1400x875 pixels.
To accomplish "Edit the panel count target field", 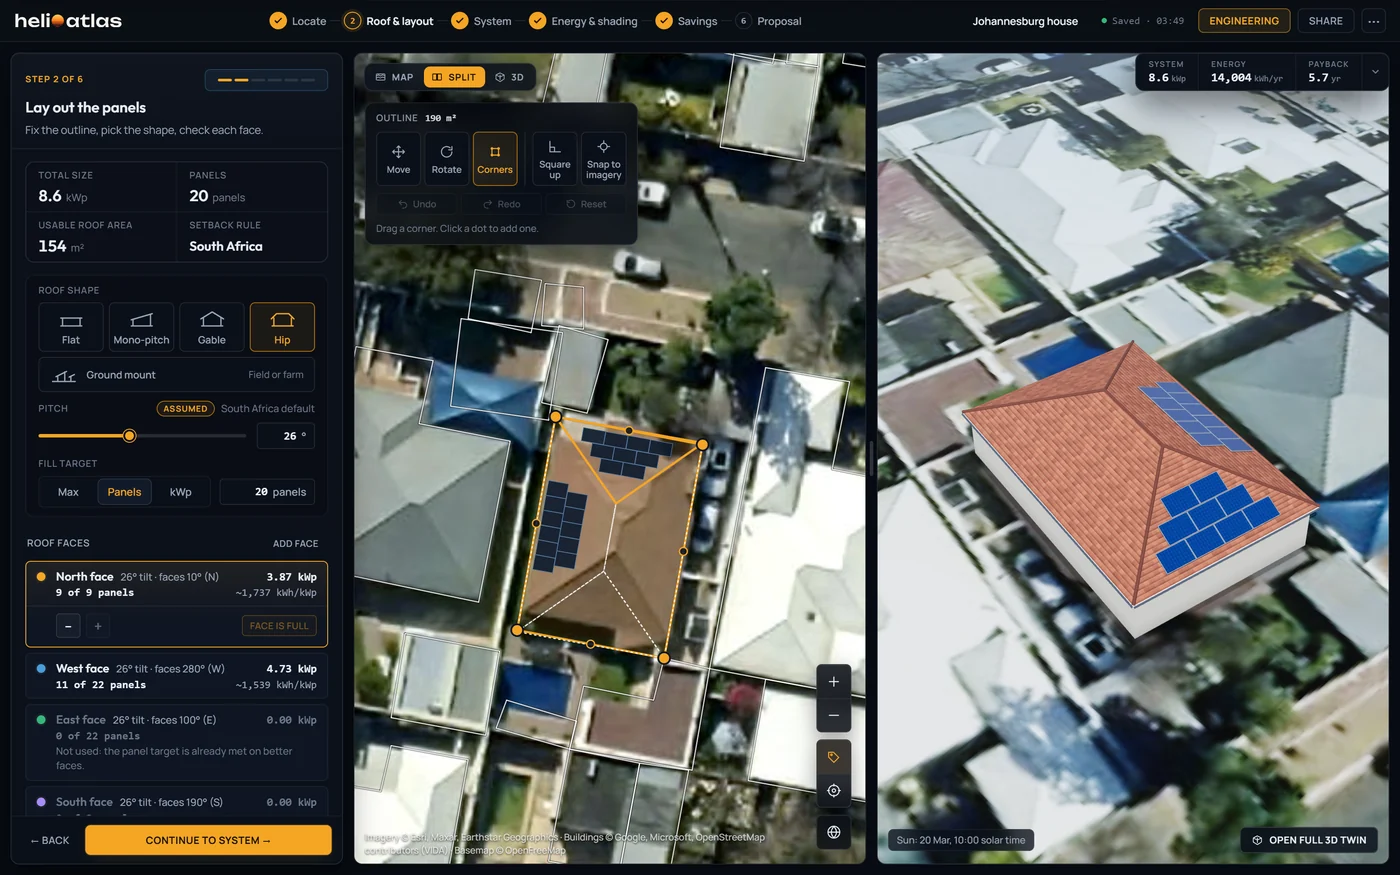I will click(267, 492).
